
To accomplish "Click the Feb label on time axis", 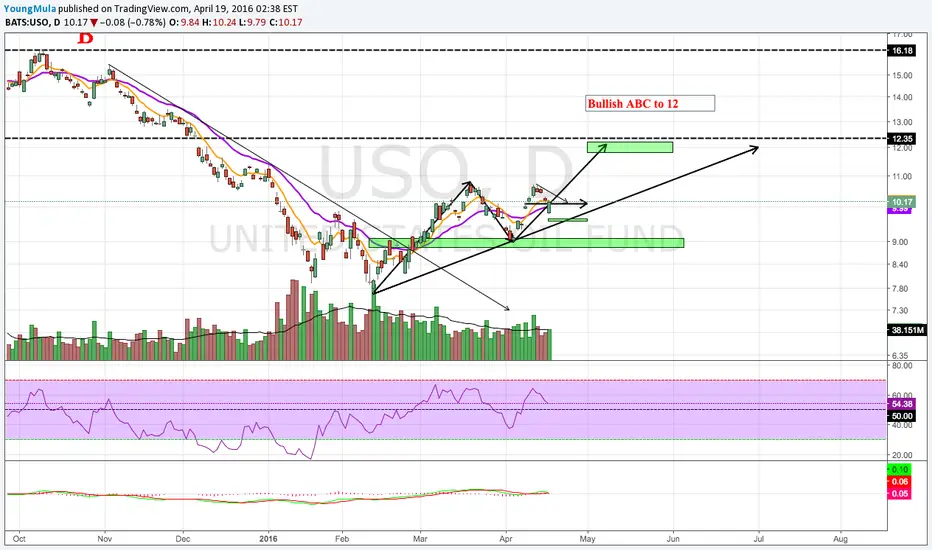I will click(342, 539).
